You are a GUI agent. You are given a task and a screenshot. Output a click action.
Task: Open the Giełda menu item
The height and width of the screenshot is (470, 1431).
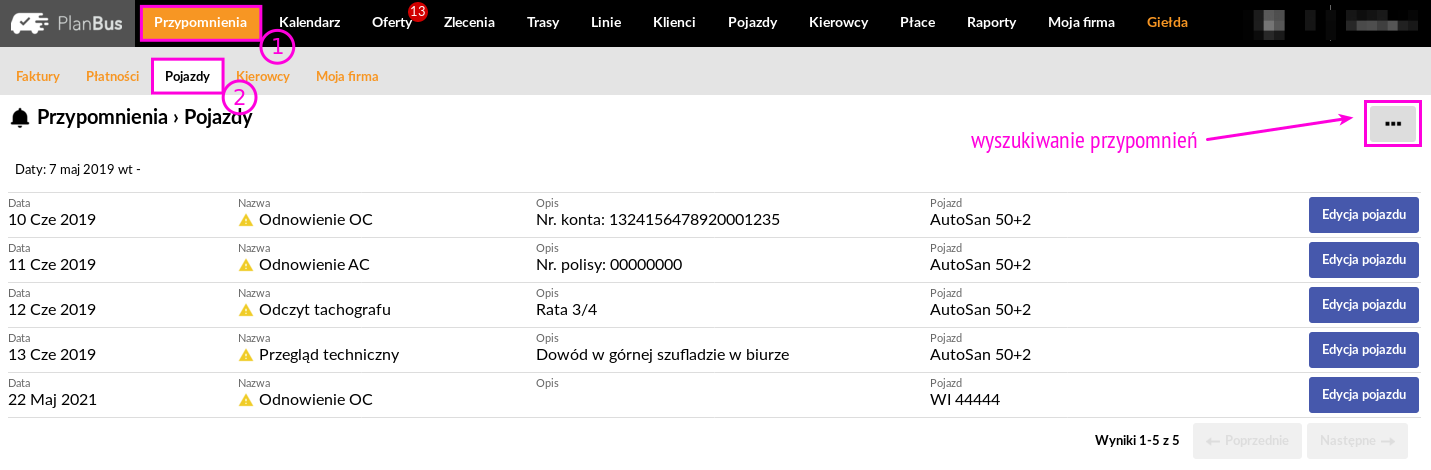1167,23
